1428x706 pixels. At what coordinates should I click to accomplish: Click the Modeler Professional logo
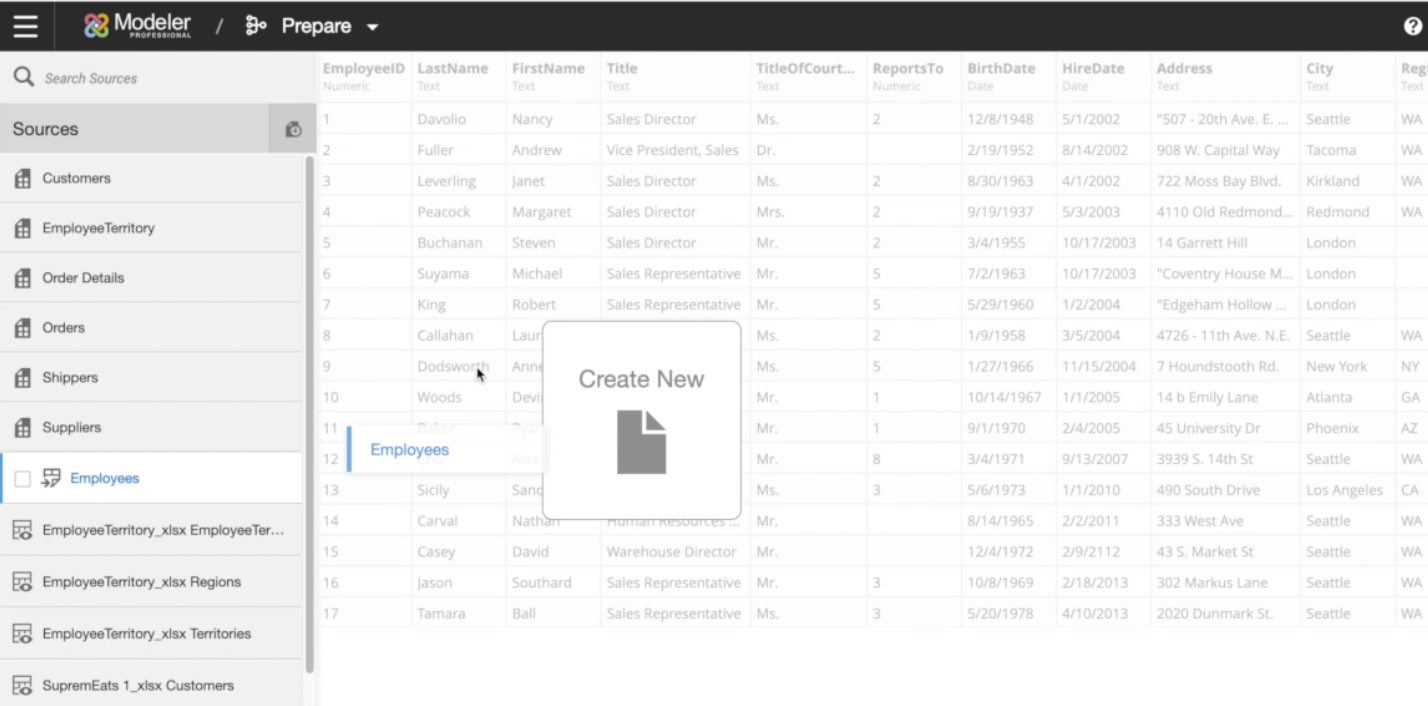[138, 26]
